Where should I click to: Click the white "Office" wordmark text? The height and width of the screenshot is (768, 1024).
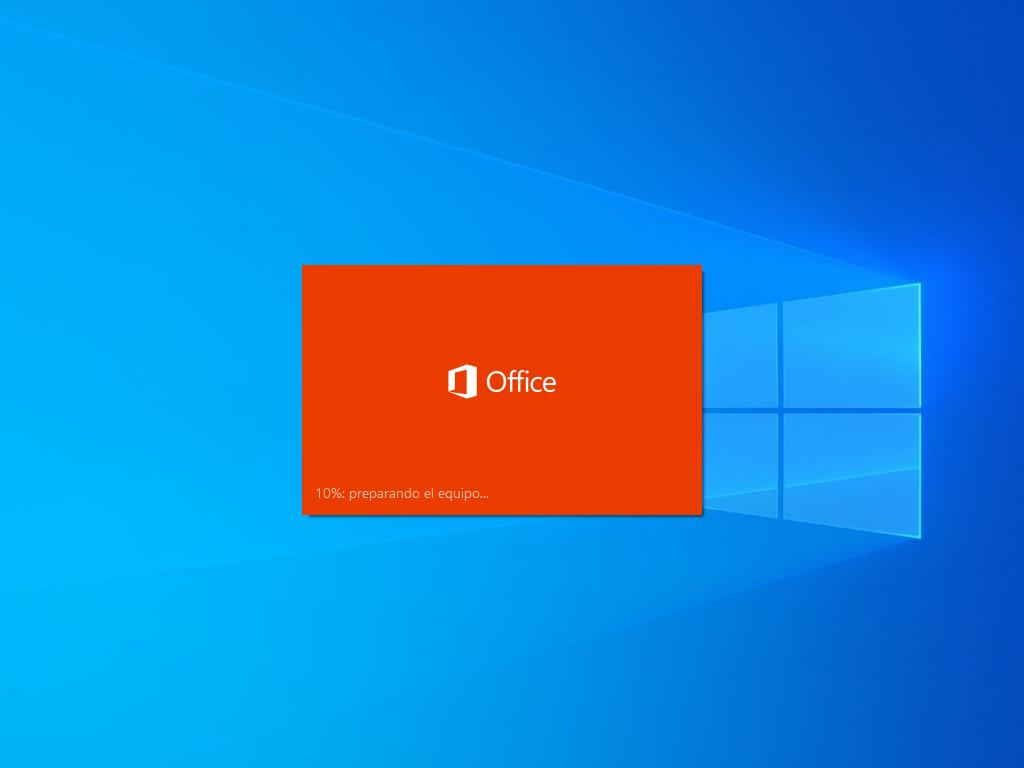pyautogui.click(x=520, y=382)
